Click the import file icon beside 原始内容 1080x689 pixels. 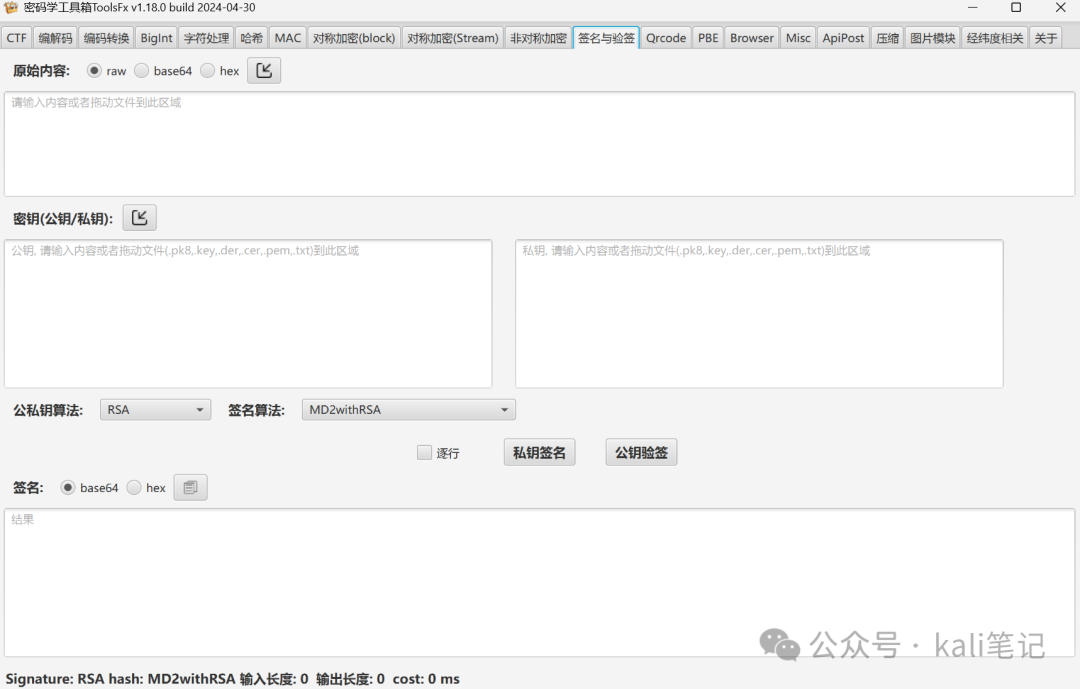(x=263, y=70)
